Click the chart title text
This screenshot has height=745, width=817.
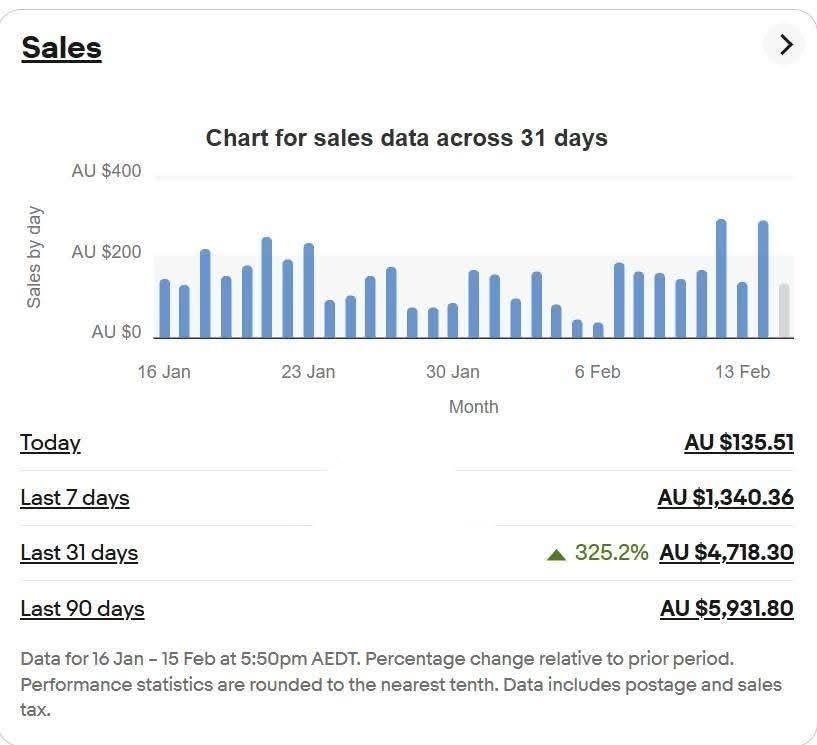pos(406,138)
